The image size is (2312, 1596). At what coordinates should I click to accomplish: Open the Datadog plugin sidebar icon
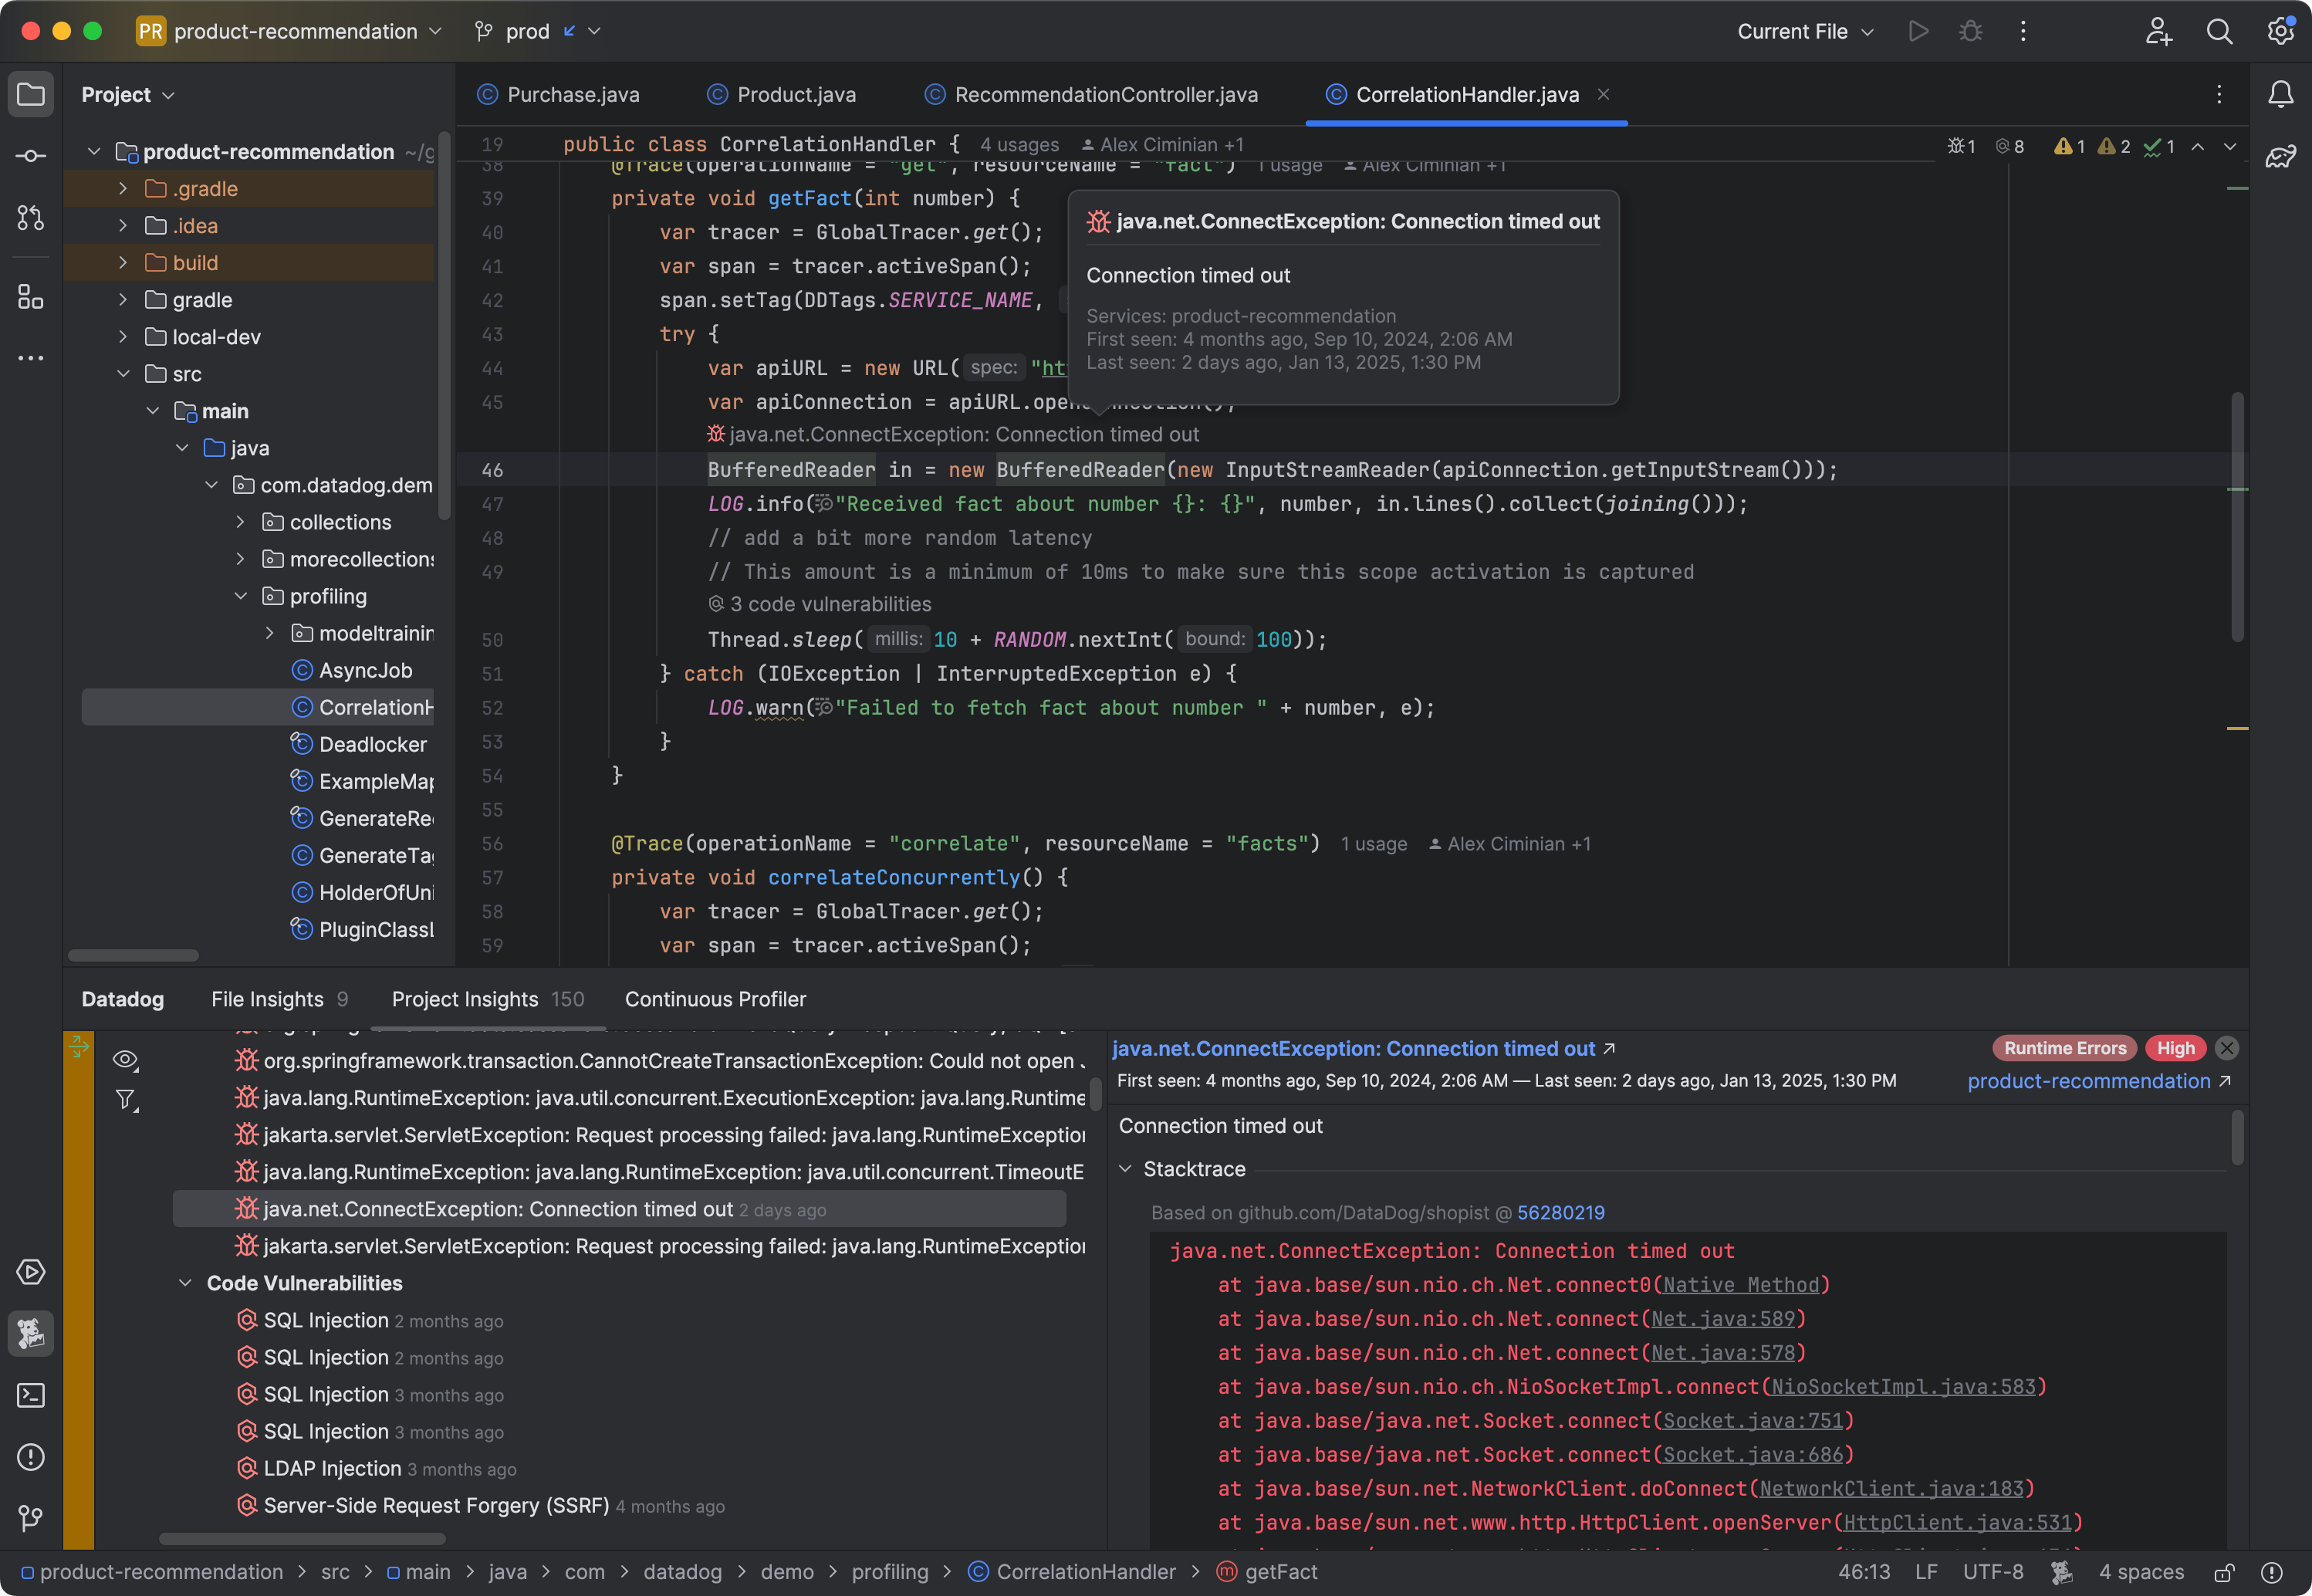point(30,1333)
